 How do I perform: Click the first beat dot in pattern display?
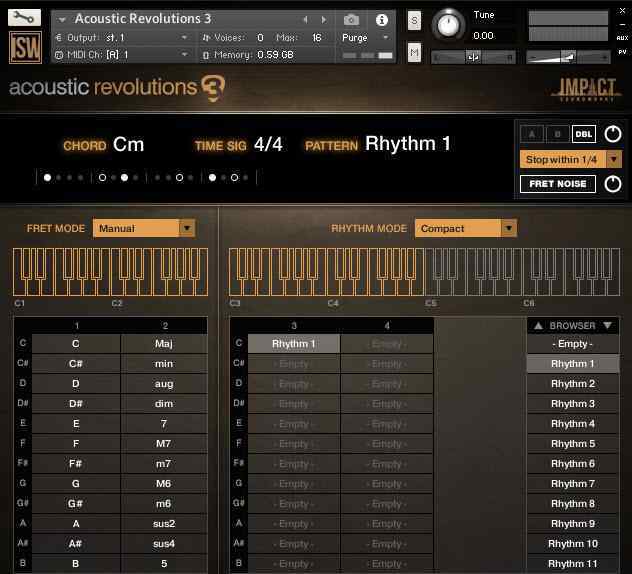(x=48, y=177)
